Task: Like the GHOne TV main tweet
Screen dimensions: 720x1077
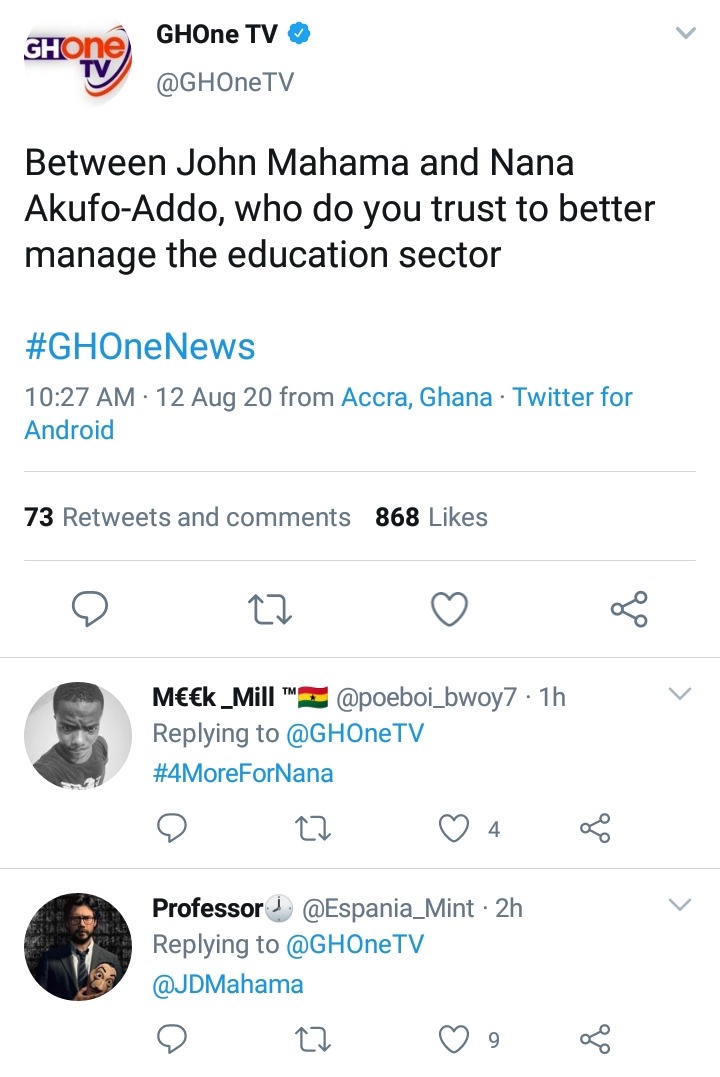Action: coord(449,608)
